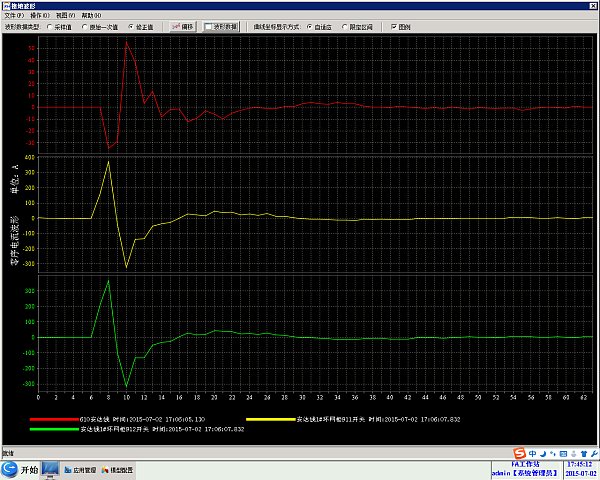
Task: Click the red legend line for 610安达线
Action: tap(54, 420)
